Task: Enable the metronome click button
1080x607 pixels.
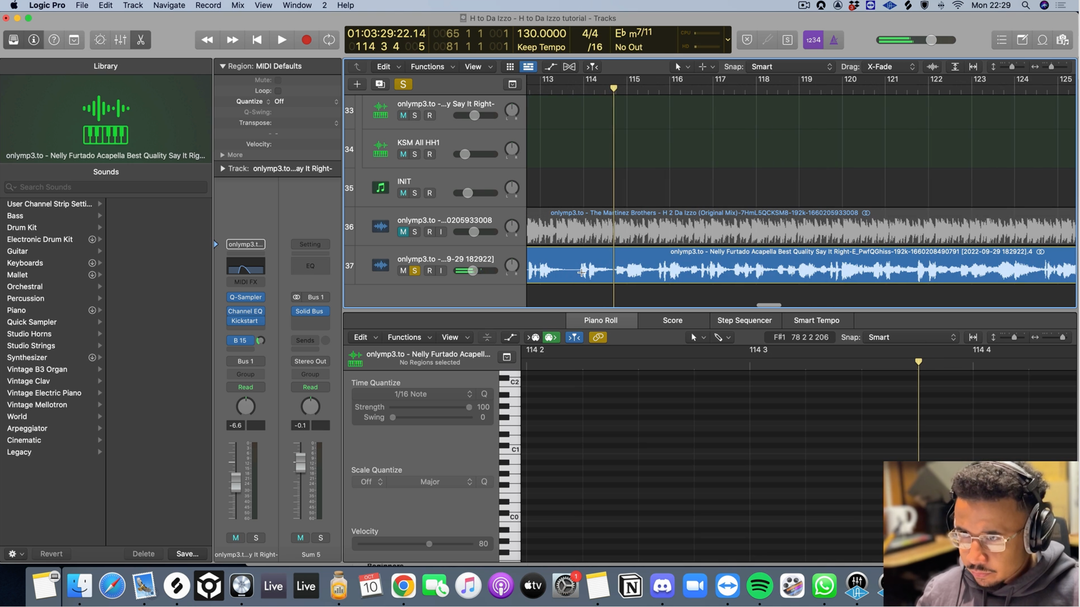Action: (x=834, y=40)
